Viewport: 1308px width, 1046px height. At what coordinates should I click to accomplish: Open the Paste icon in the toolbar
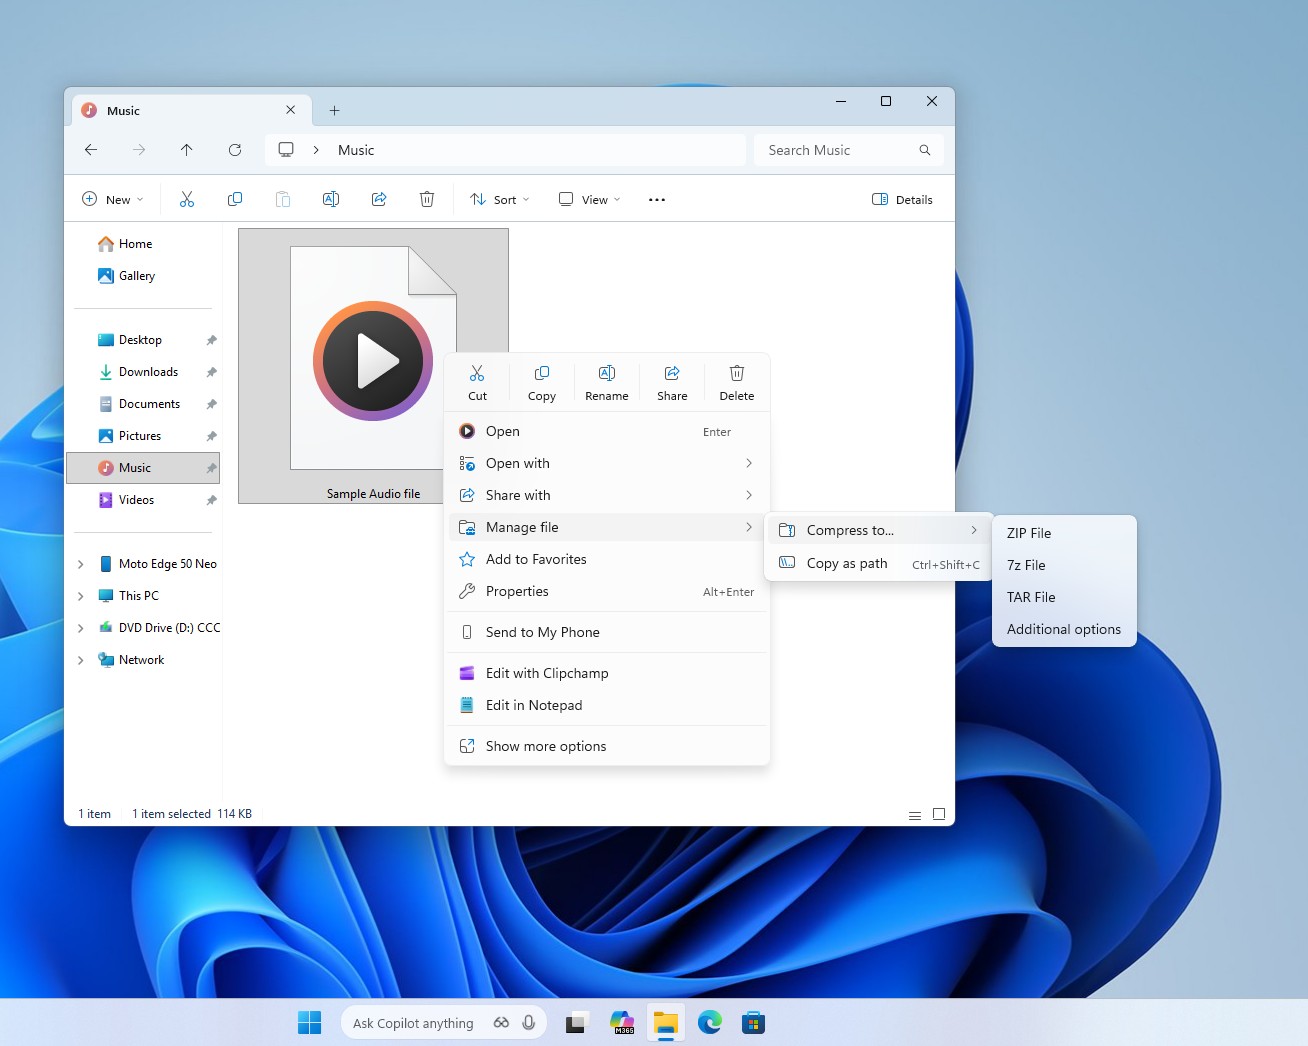(x=283, y=199)
